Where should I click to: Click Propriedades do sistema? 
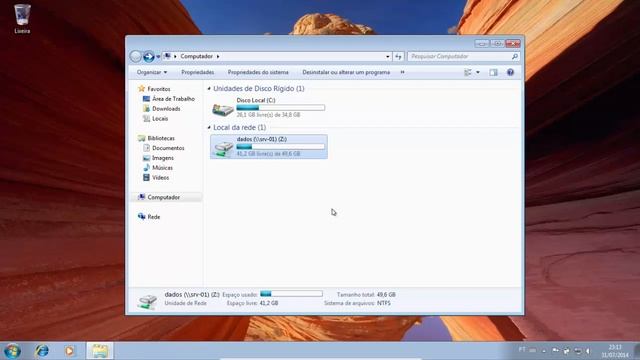coord(258,72)
